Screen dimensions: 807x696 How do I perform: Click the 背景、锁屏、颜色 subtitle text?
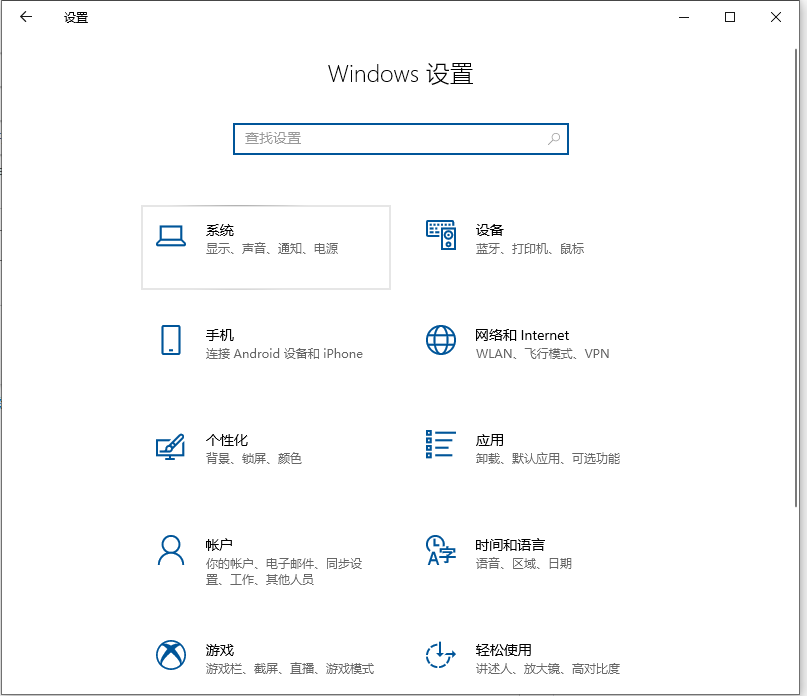[x=253, y=459]
